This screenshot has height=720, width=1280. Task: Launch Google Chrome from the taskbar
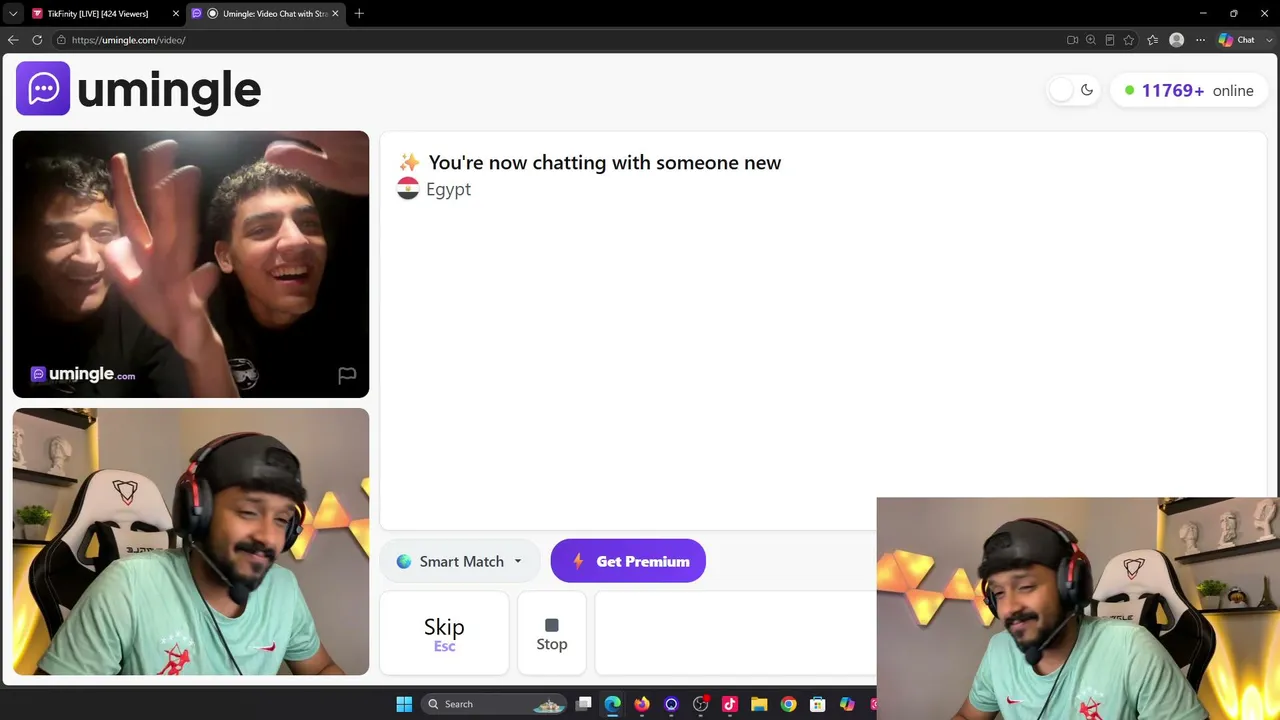pos(788,704)
